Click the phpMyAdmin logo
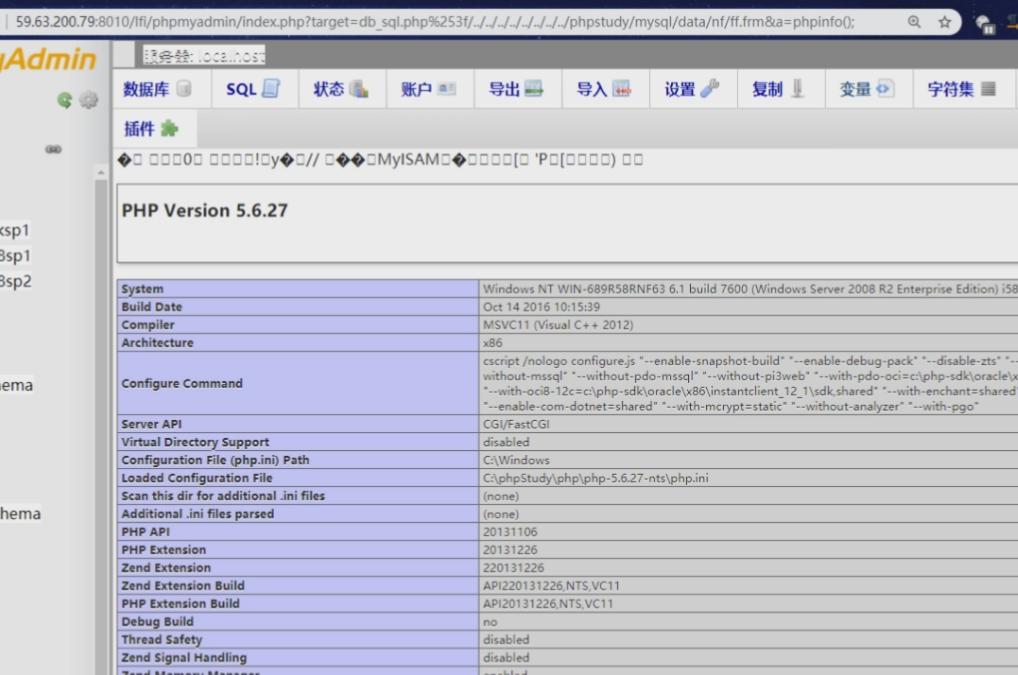The width and height of the screenshot is (1018, 675). pos(48,60)
